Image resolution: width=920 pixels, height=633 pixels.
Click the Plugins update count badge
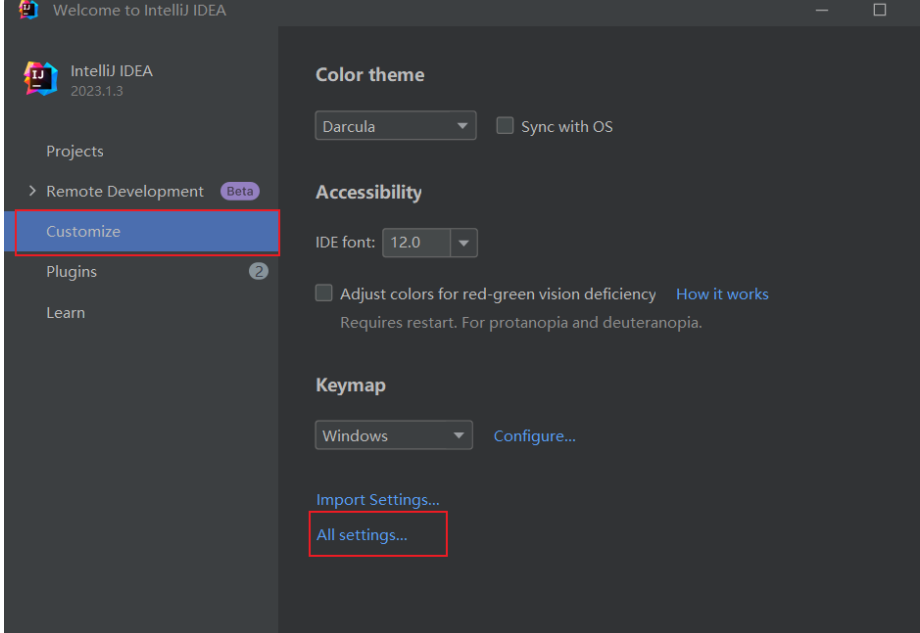point(258,271)
